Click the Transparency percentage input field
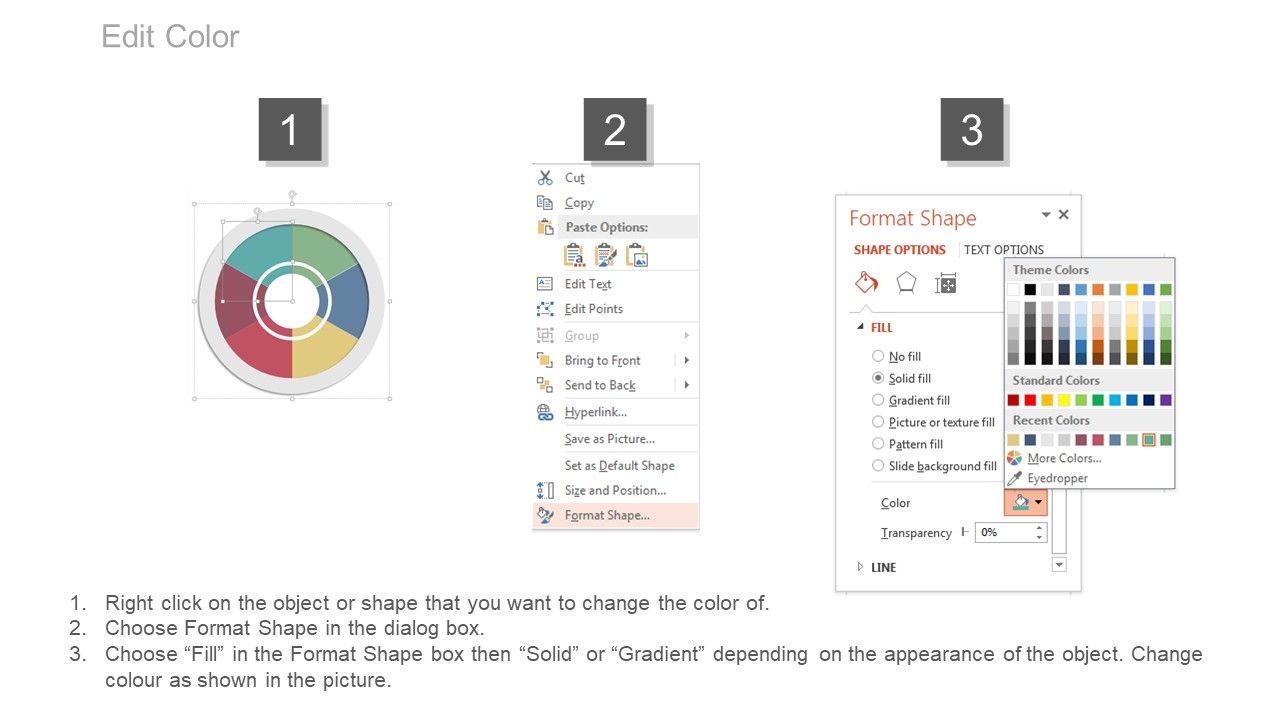Screen dimensions: 1280x720 point(1003,532)
